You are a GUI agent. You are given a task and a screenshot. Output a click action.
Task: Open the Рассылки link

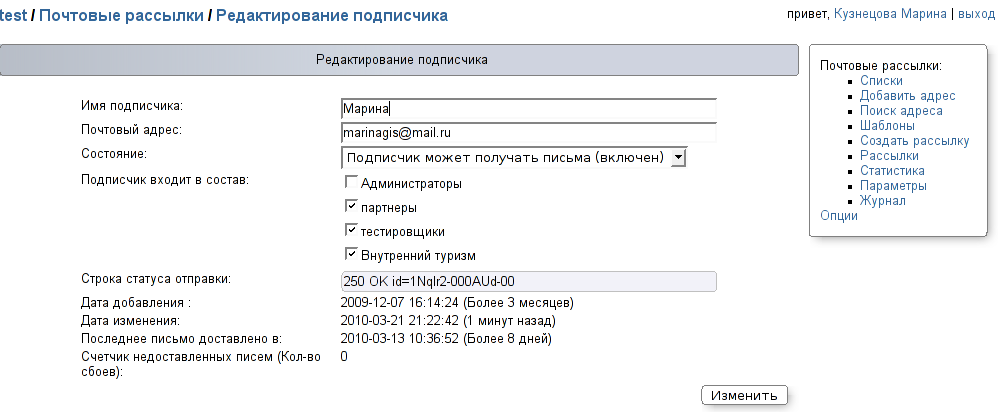(889, 155)
